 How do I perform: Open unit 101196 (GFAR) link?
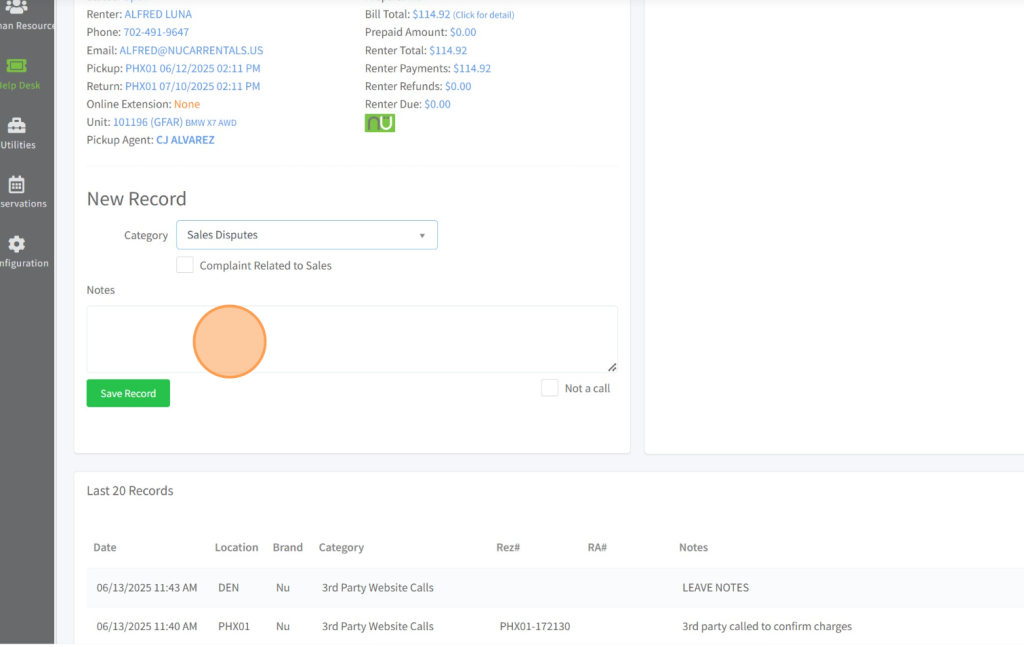pos(147,122)
